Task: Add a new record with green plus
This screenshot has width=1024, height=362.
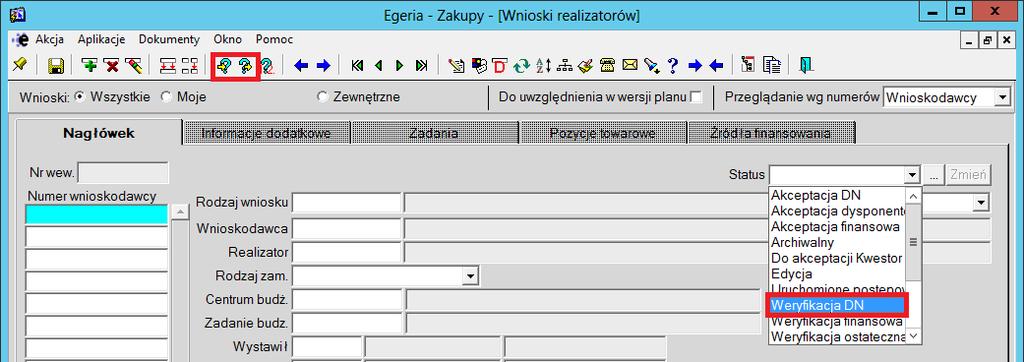Action: click(x=89, y=65)
